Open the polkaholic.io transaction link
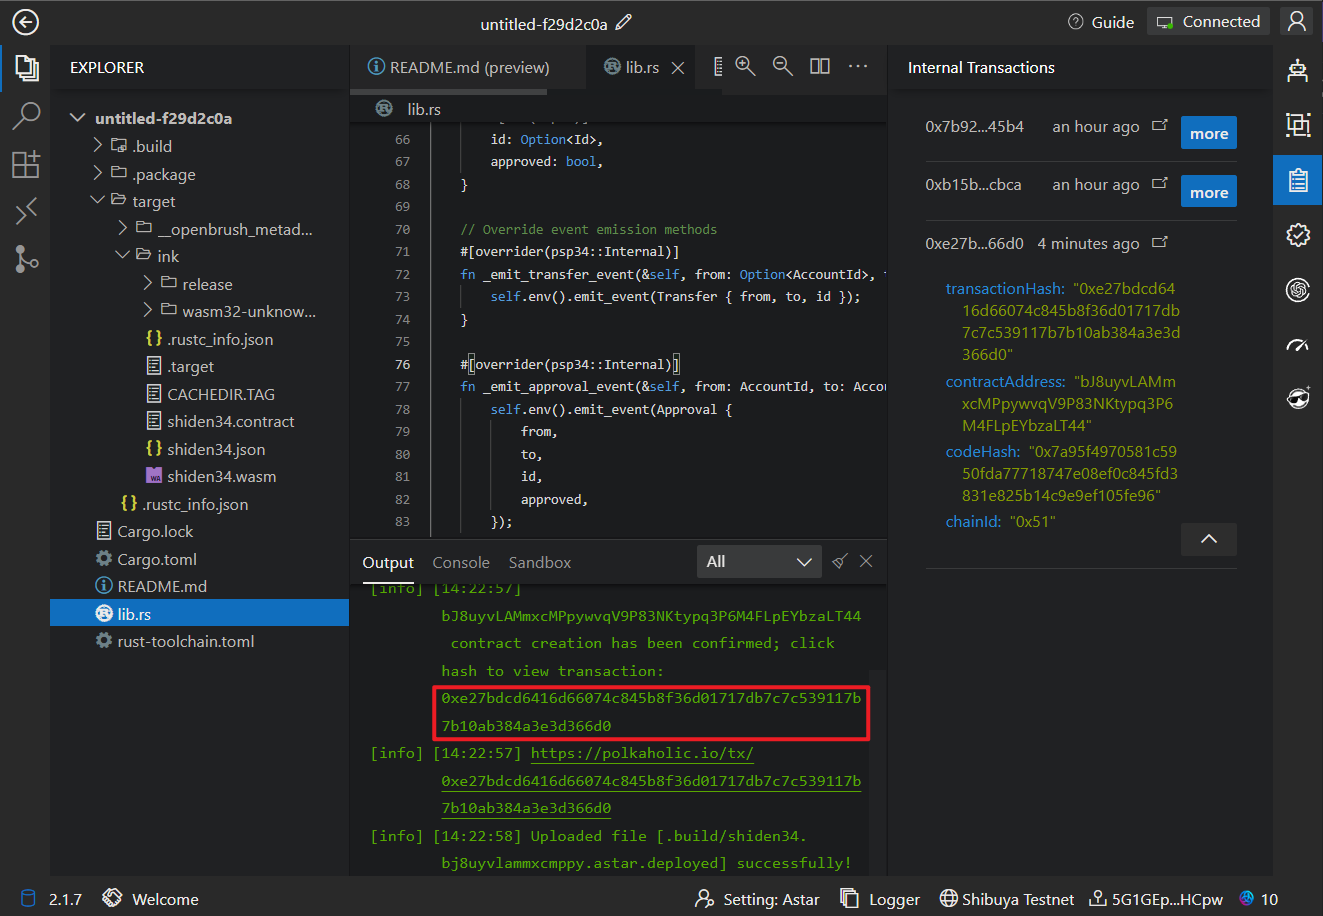Screen dimensions: 1323x916 coord(642,753)
